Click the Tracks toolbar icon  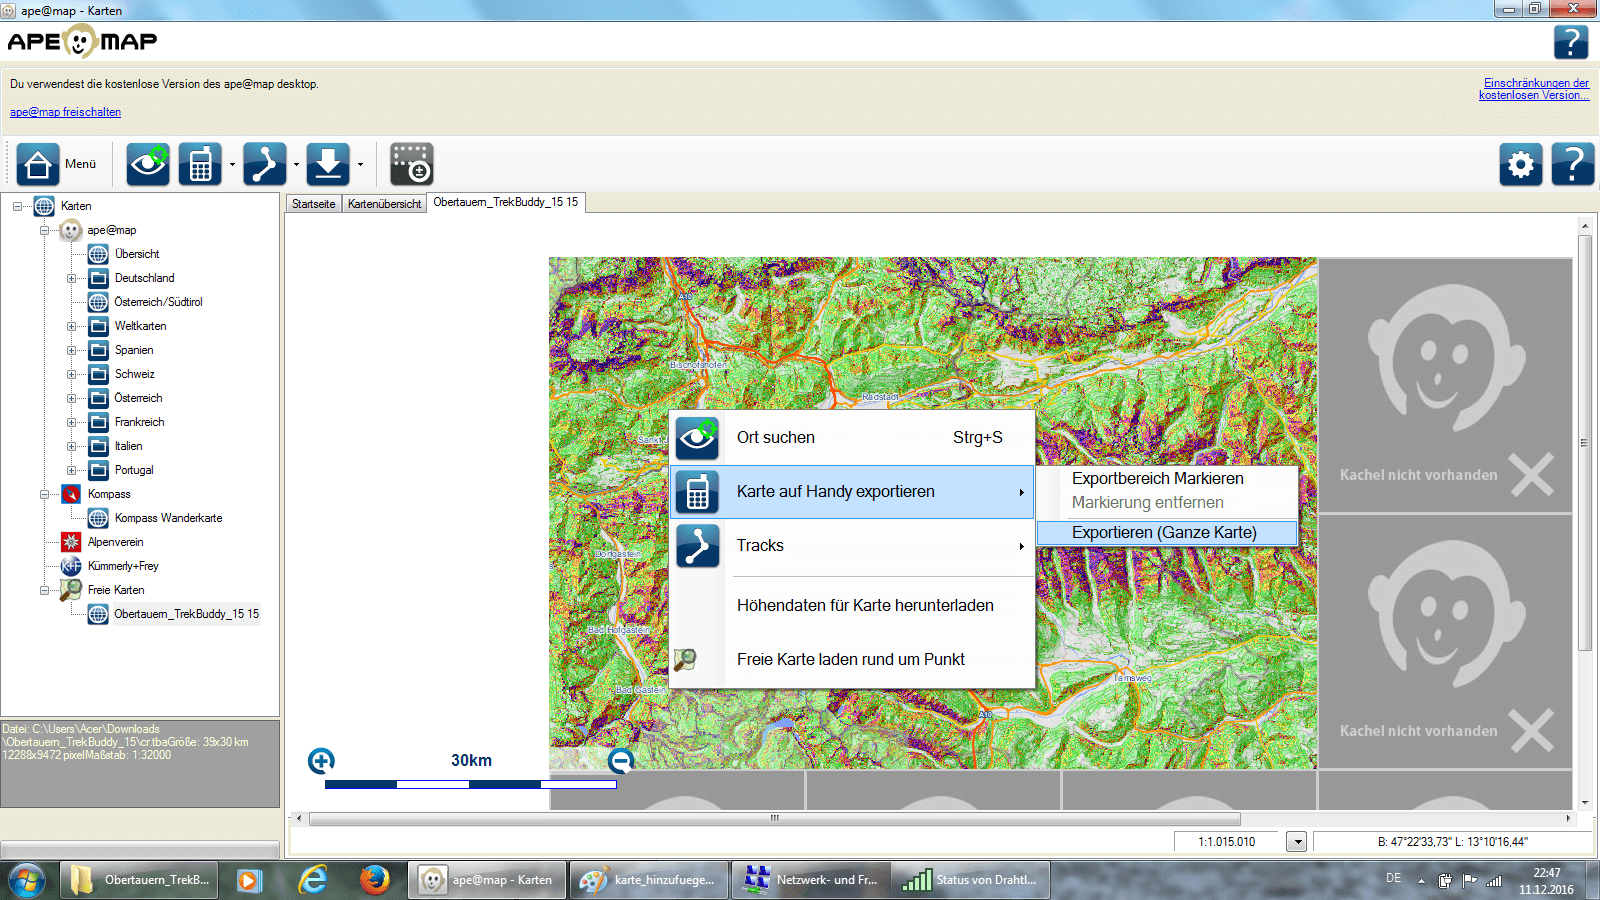tap(264, 164)
